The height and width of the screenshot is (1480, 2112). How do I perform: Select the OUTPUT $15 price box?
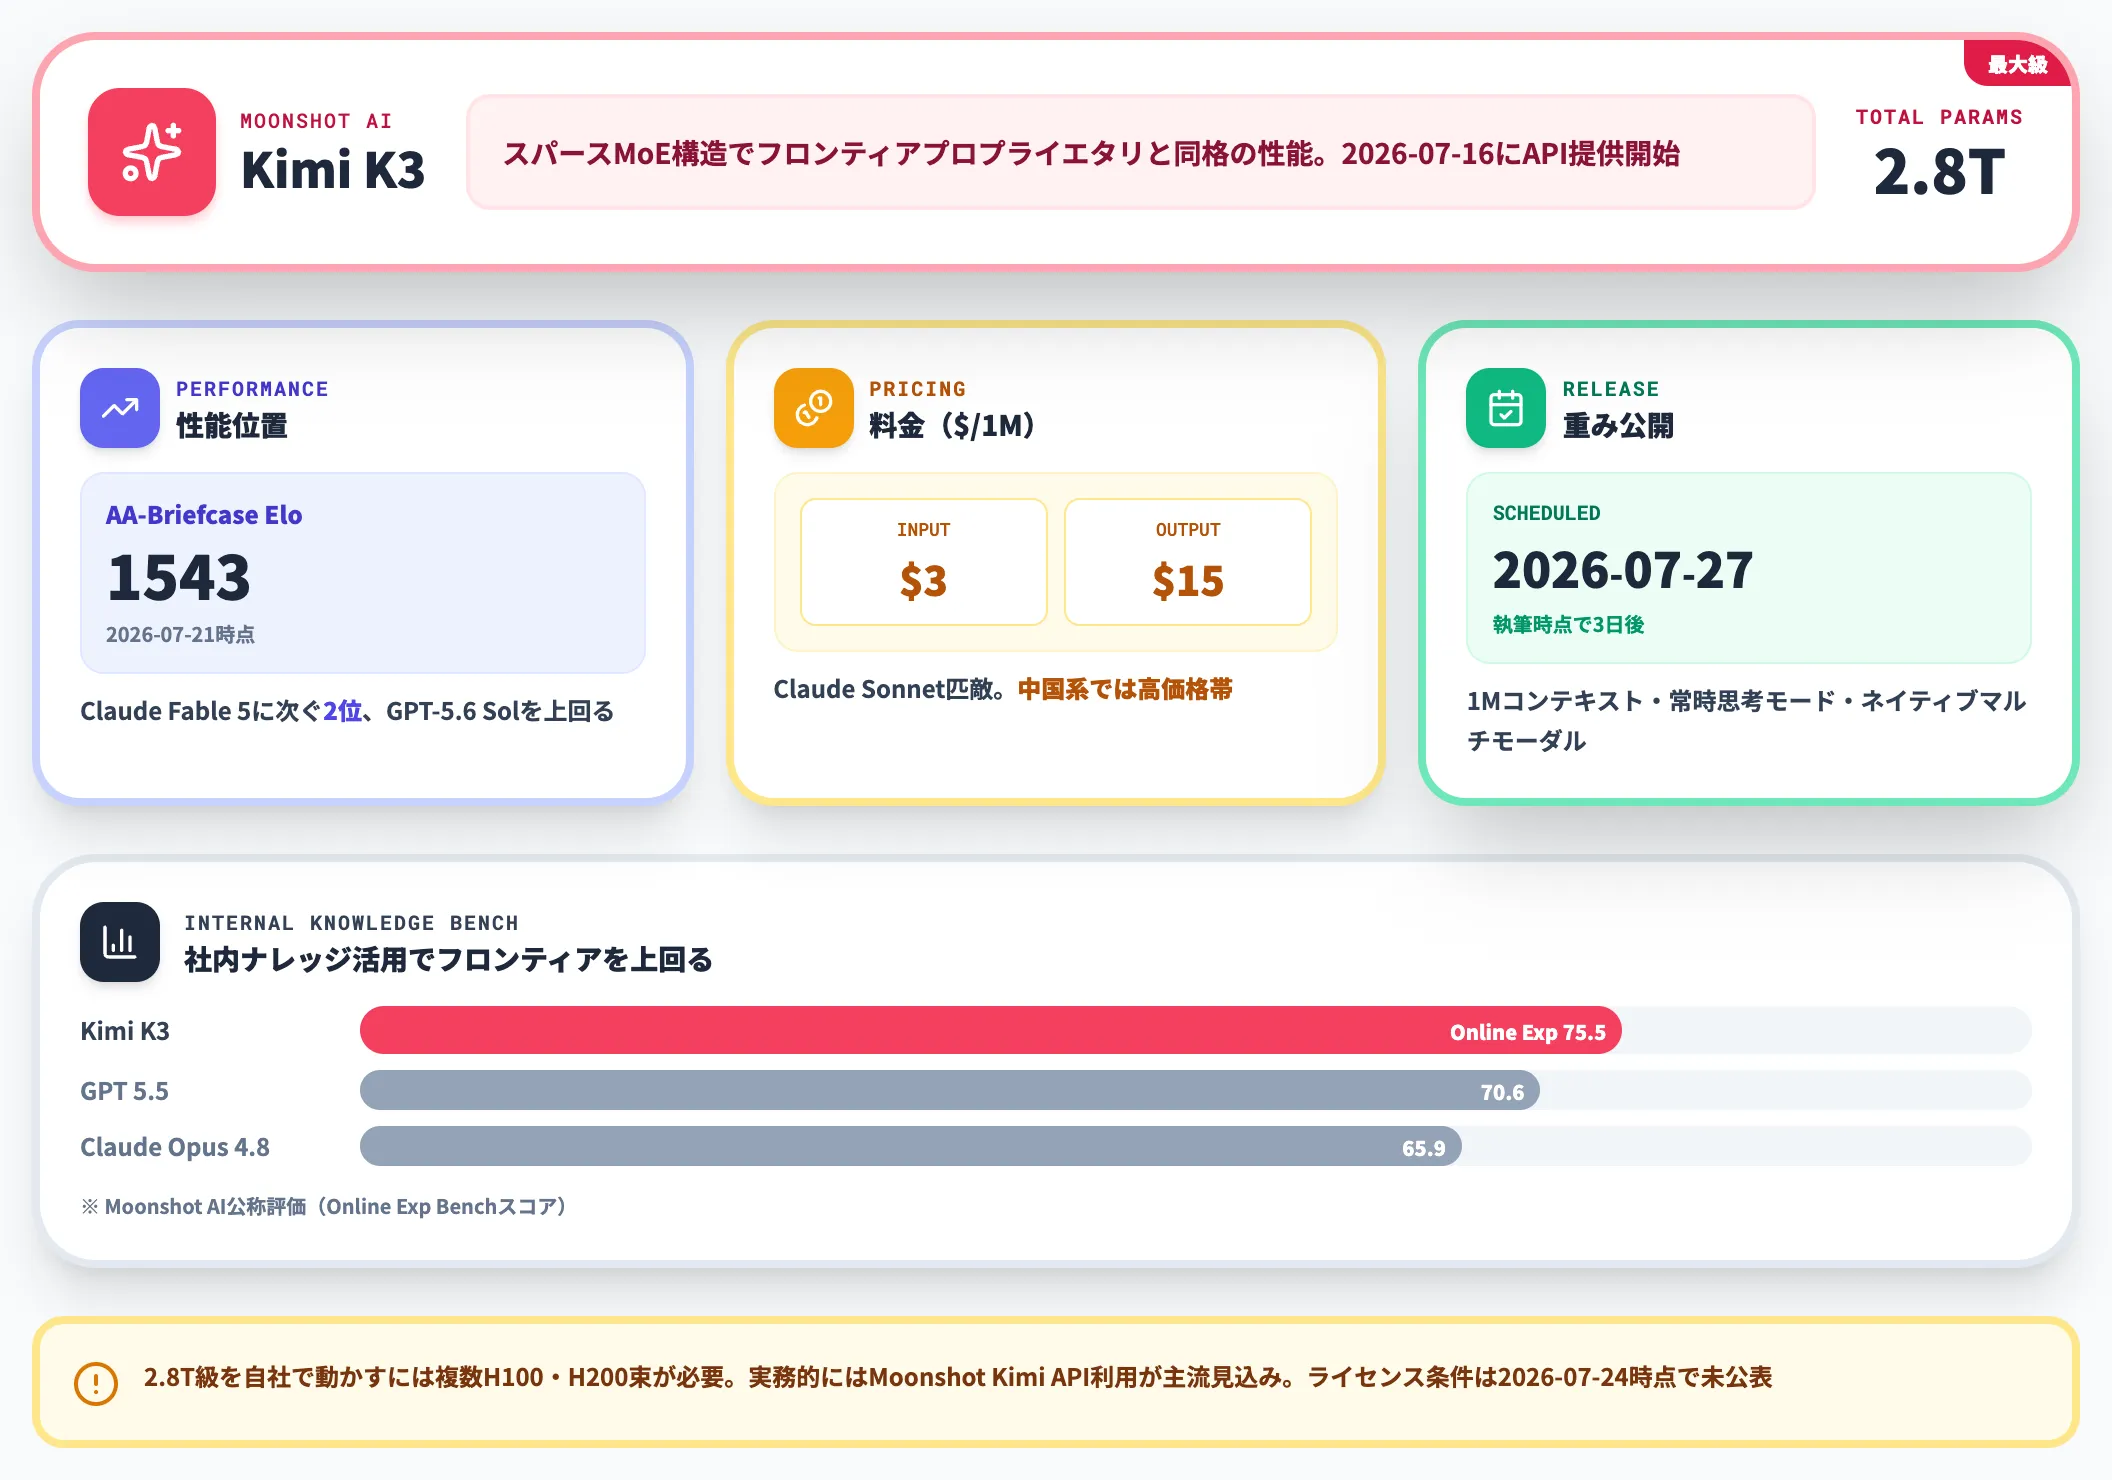coord(1188,562)
